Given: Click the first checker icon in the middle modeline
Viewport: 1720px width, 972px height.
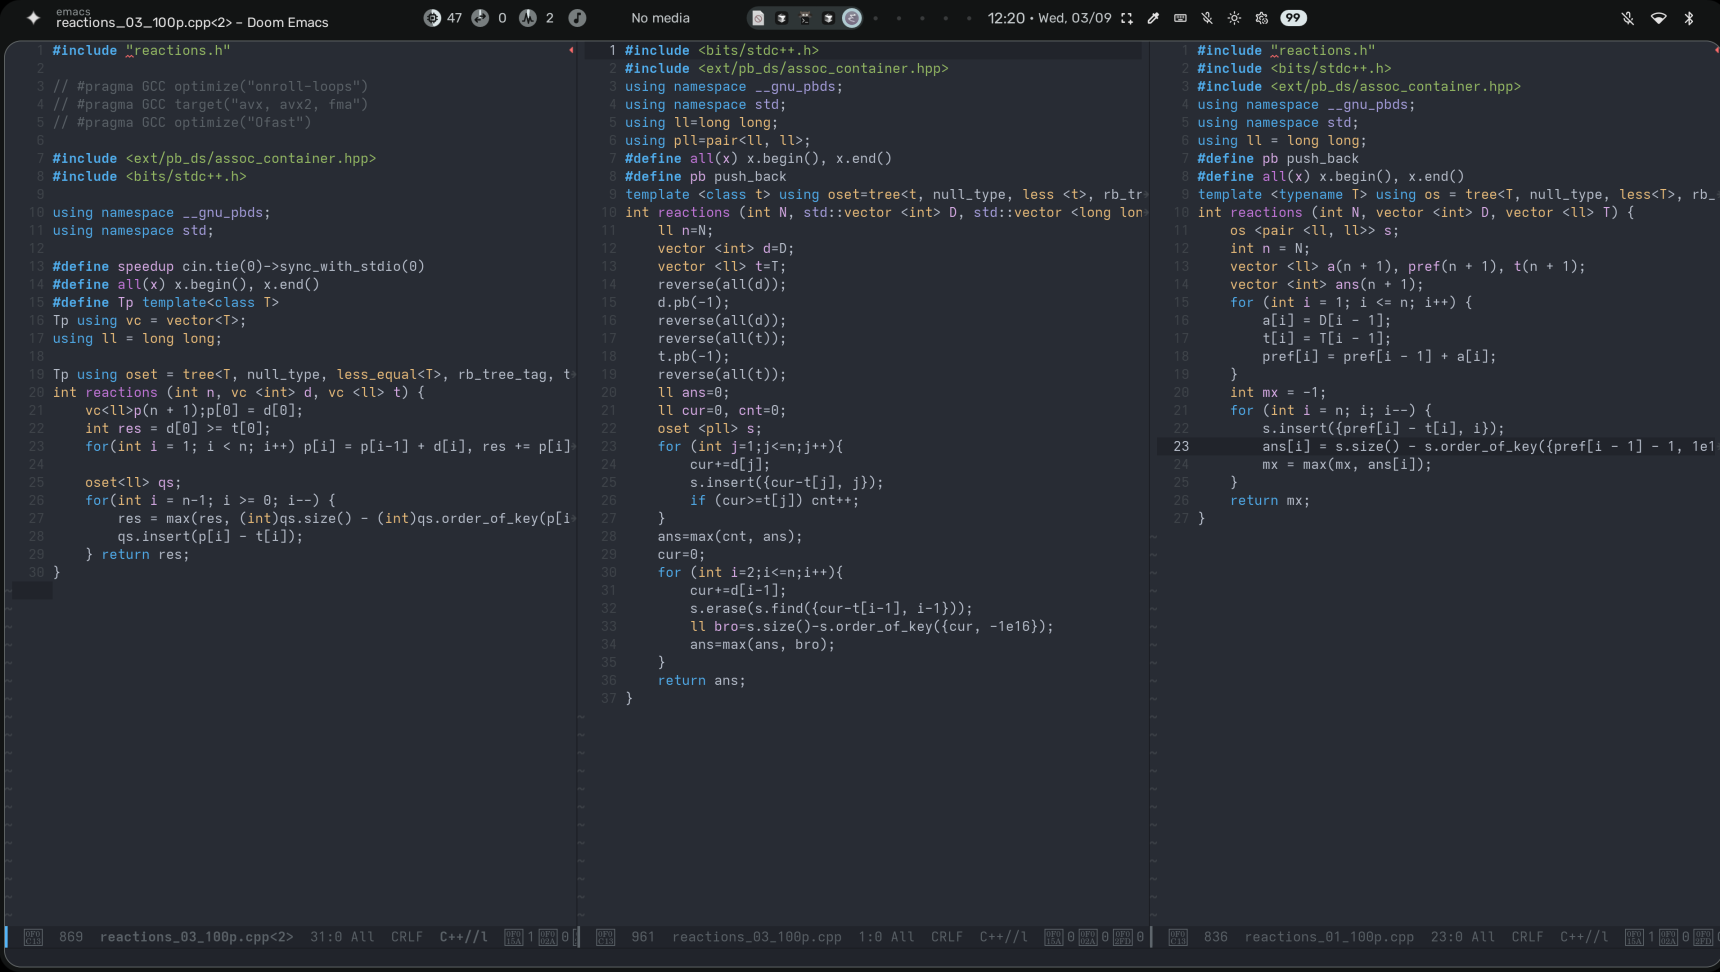Looking at the screenshot, I should pos(1054,937).
